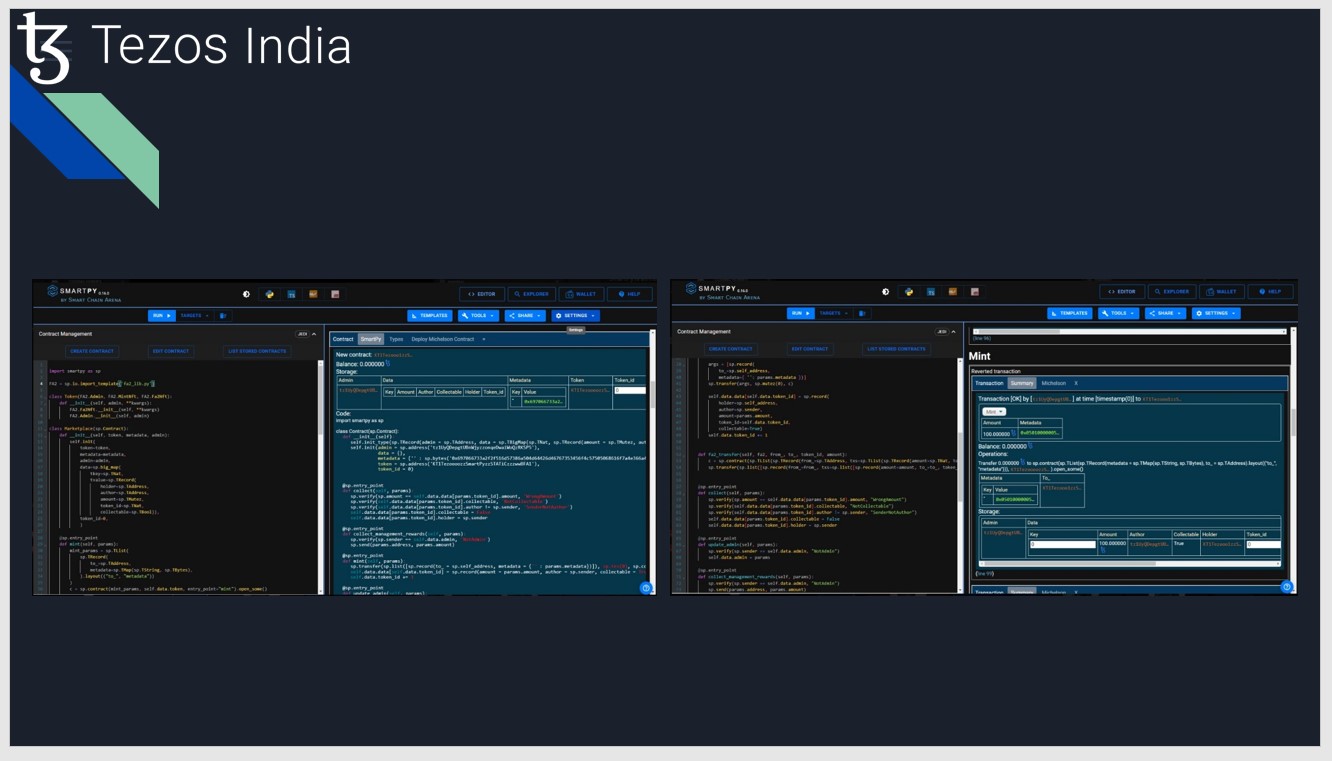This screenshot has height=761, width=1332.
Task: Select the orange OCaml icon in left screenshot
Action: pyautogui.click(x=313, y=294)
